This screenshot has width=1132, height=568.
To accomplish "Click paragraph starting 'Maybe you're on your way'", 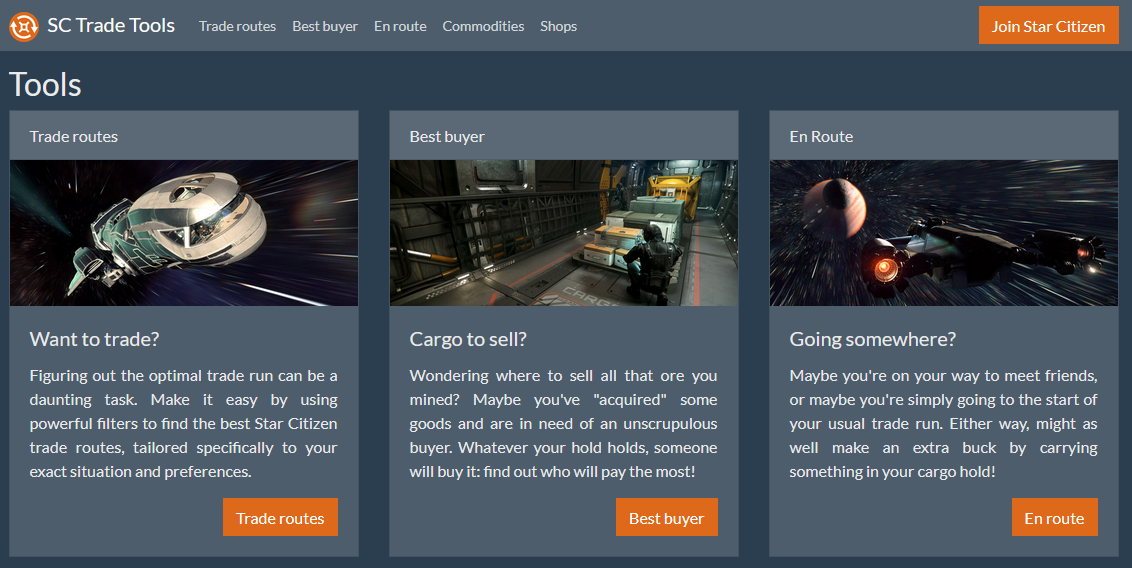I will [944, 424].
